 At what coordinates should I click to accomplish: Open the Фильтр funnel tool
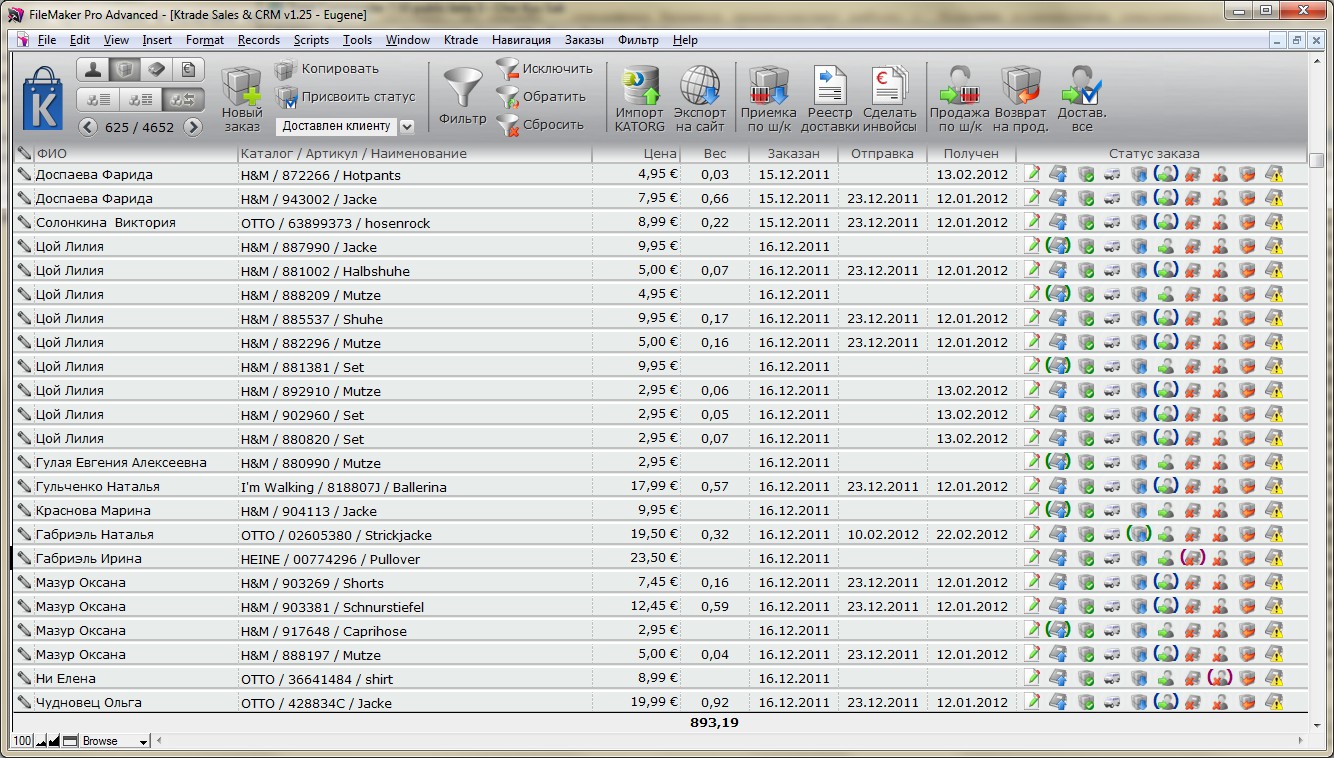pos(462,96)
